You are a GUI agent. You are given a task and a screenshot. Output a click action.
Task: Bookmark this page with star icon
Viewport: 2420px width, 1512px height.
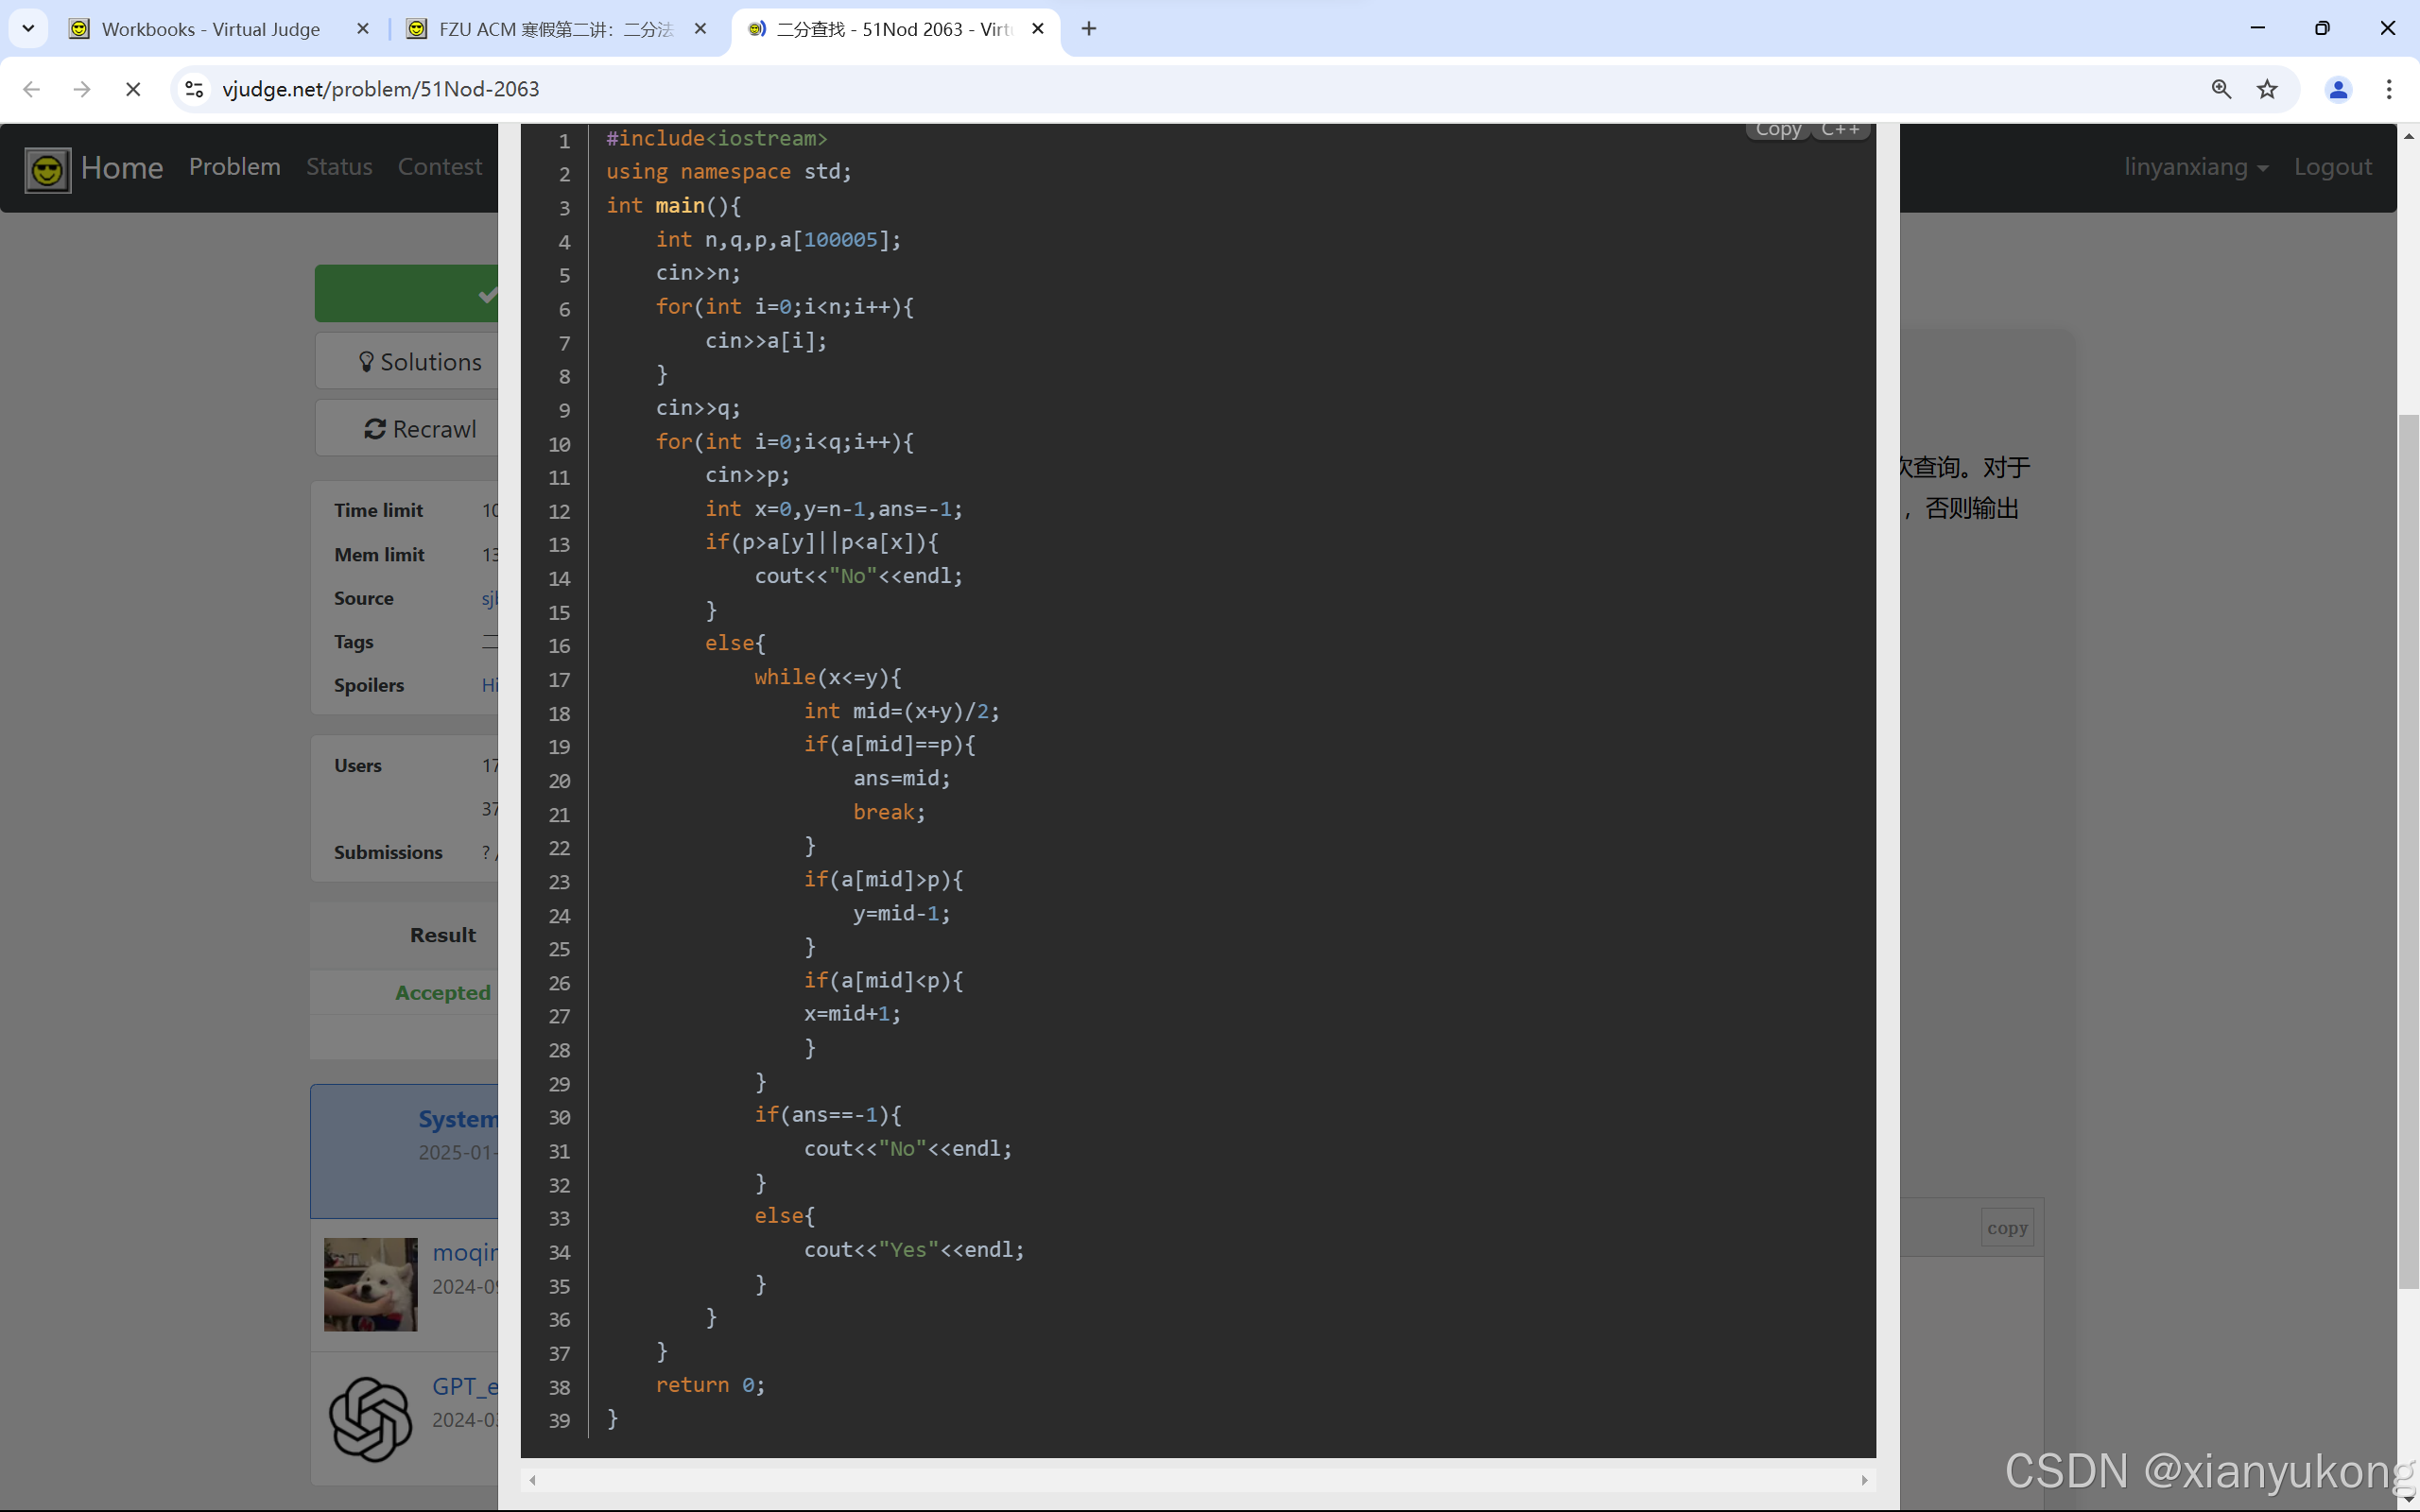click(x=2267, y=89)
